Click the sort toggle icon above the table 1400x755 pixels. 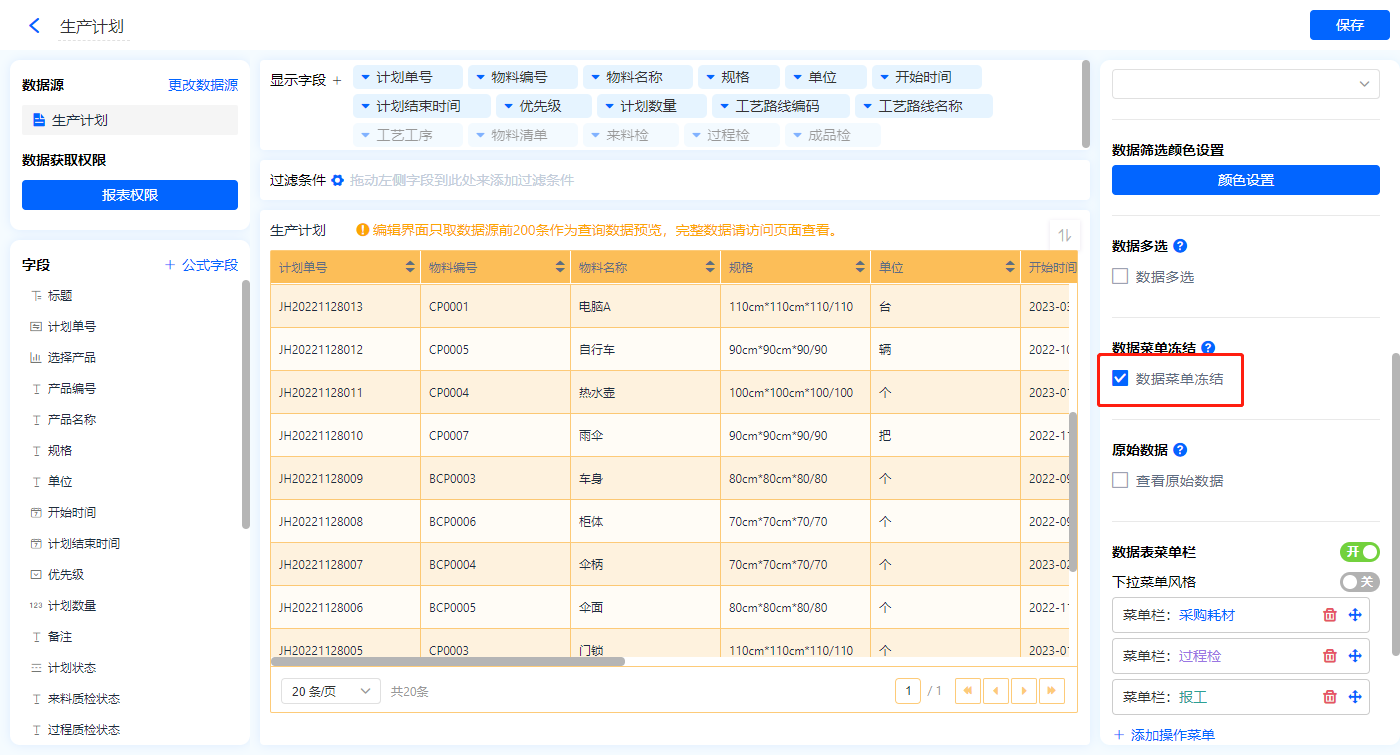[x=1064, y=234]
